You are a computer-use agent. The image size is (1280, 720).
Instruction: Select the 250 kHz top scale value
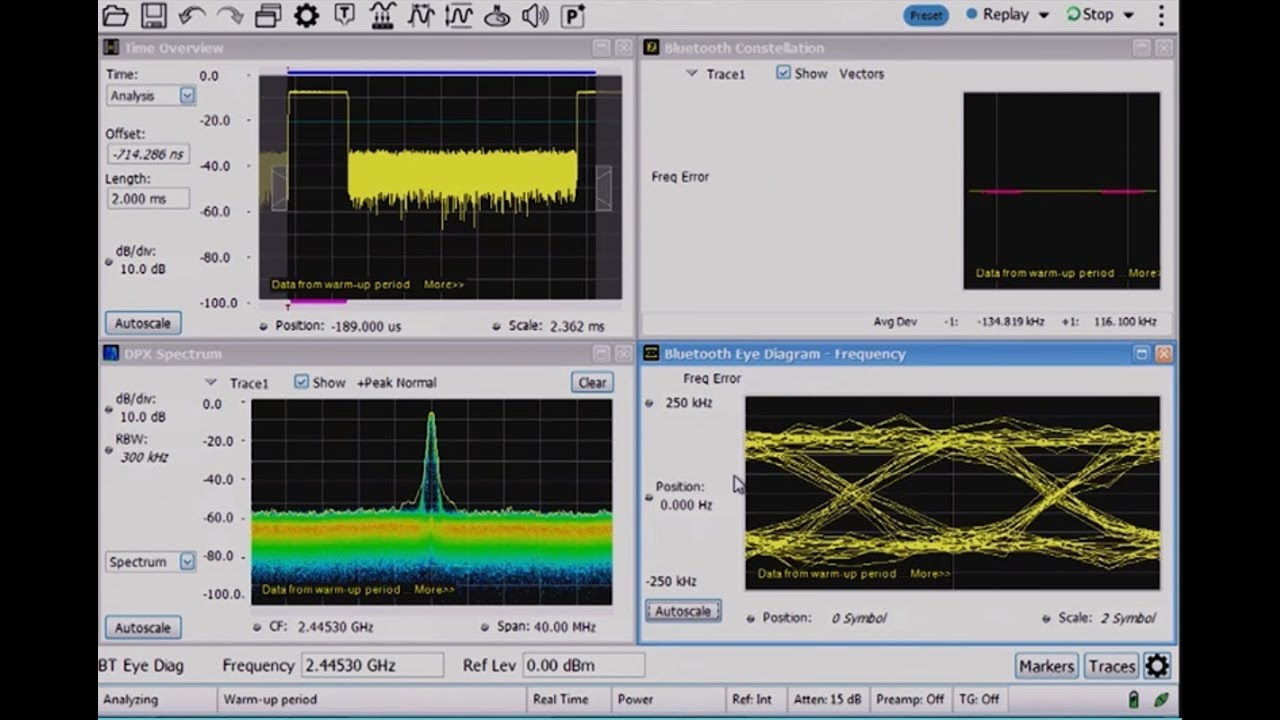coord(689,403)
